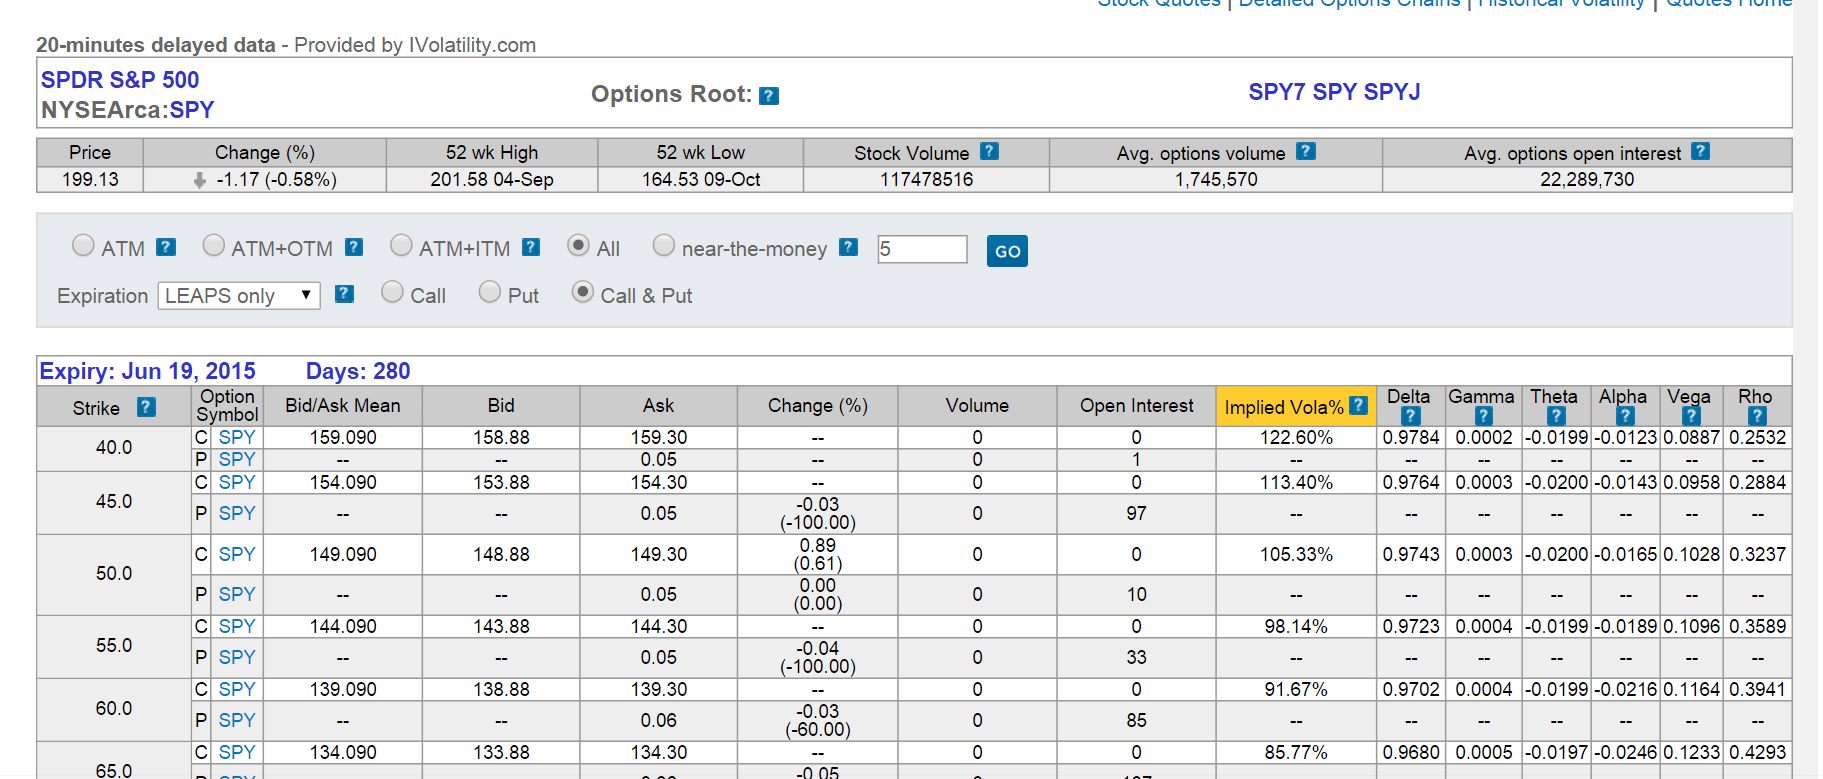Click the GO button

1007,251
